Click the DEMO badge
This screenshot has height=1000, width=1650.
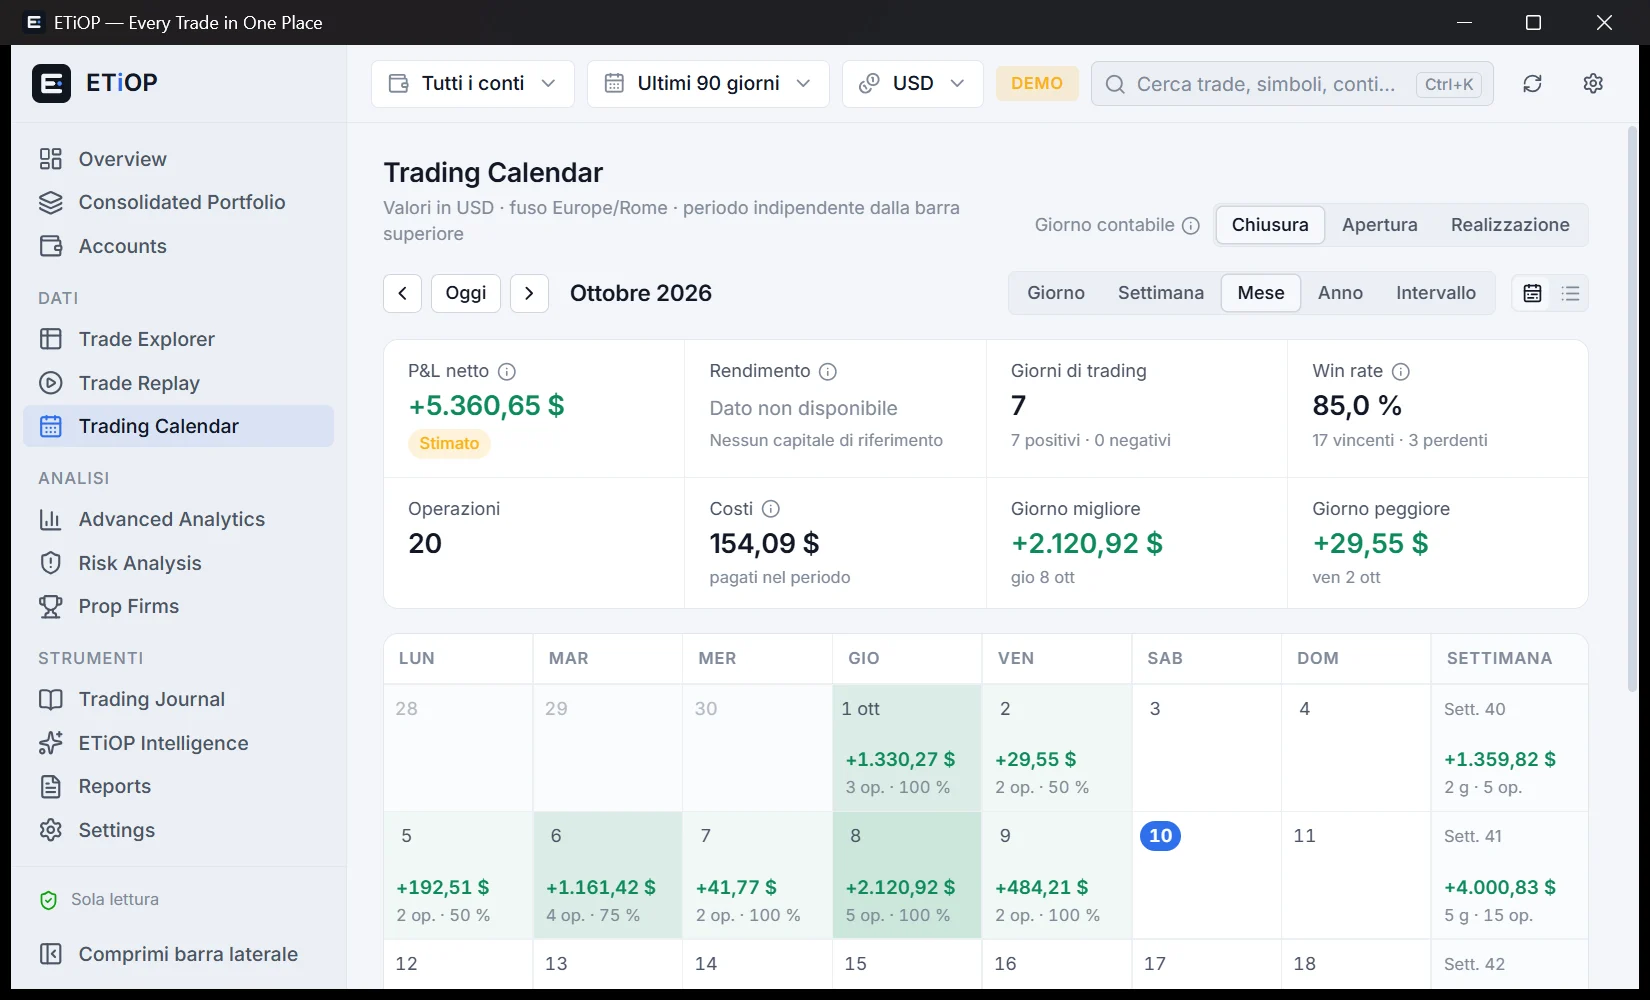click(1037, 84)
